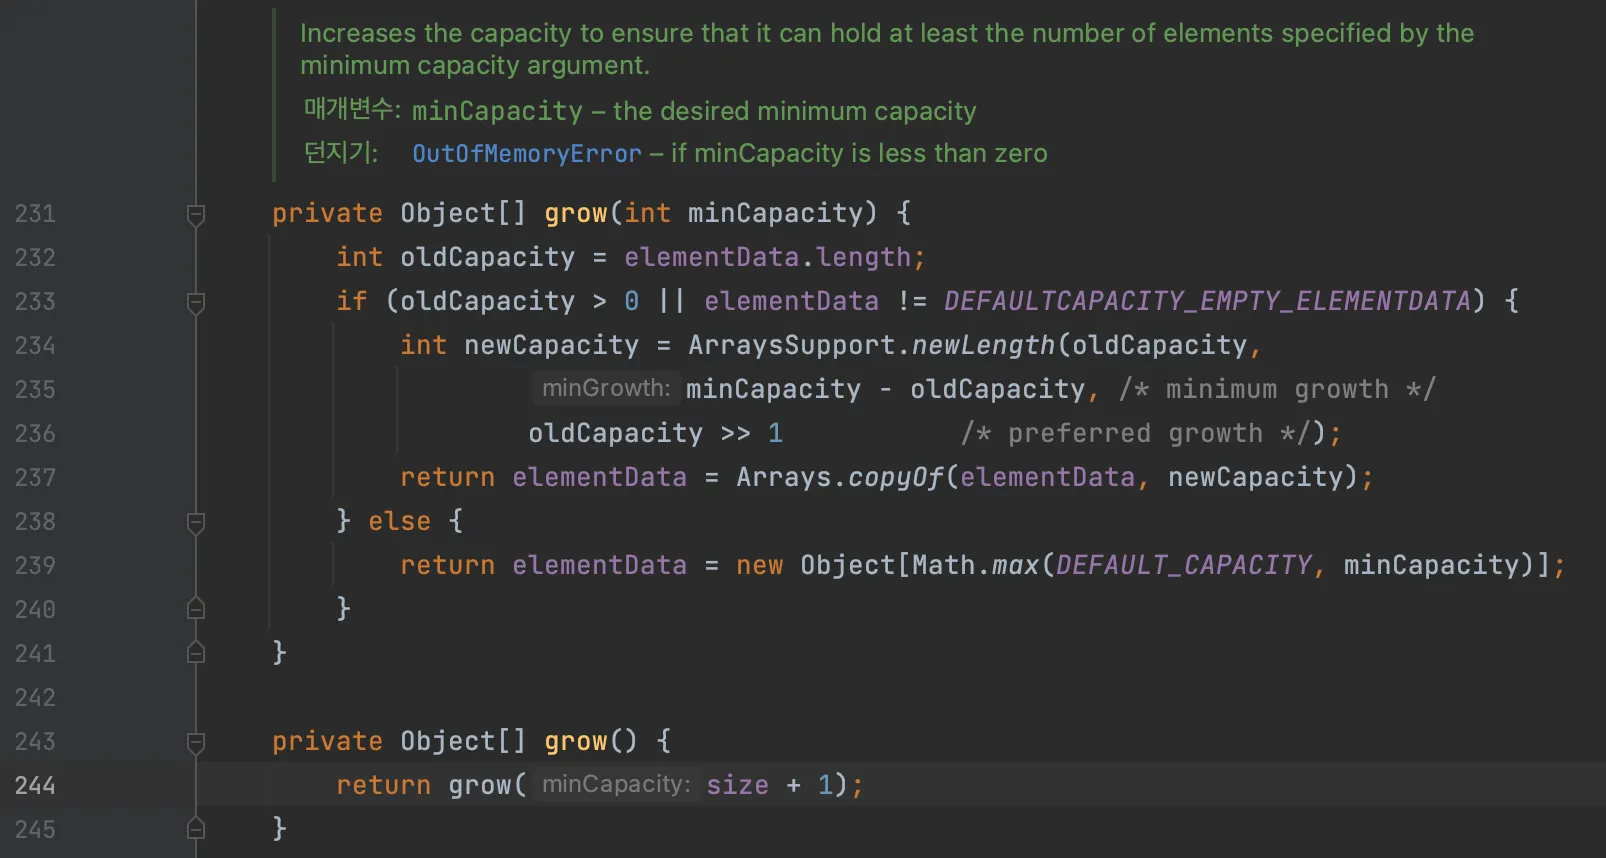The image size is (1606, 858).
Task: Click the DEFAULTCAPACITY_EMPTY_ELEMENTDATA constant
Action: point(1208,301)
